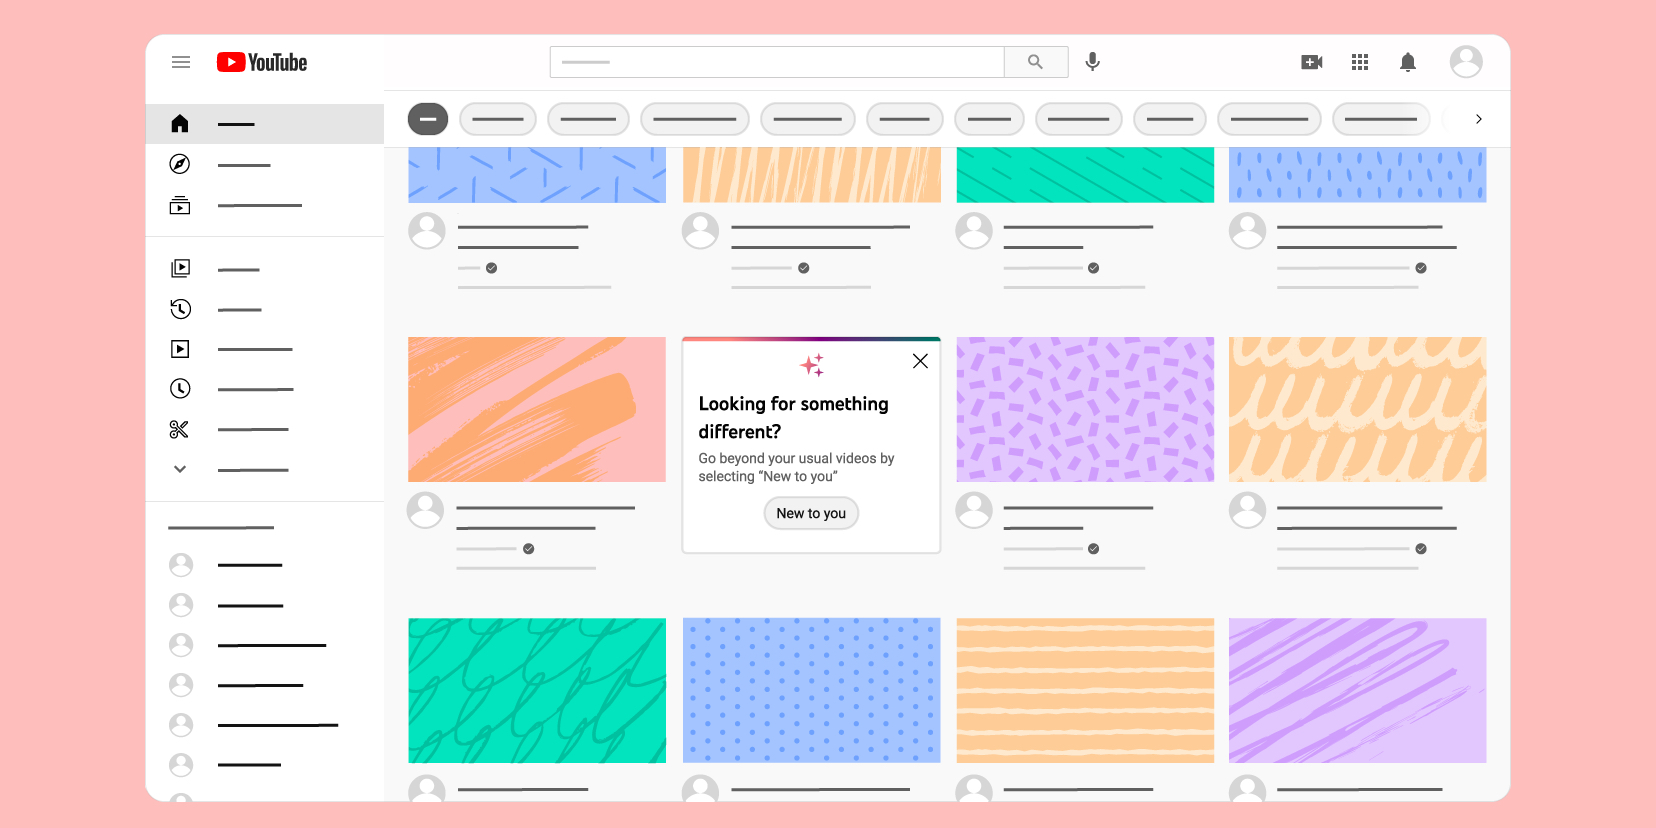The image size is (1656, 828).
Task: Go to Explore via the compass icon
Action: coord(180,164)
